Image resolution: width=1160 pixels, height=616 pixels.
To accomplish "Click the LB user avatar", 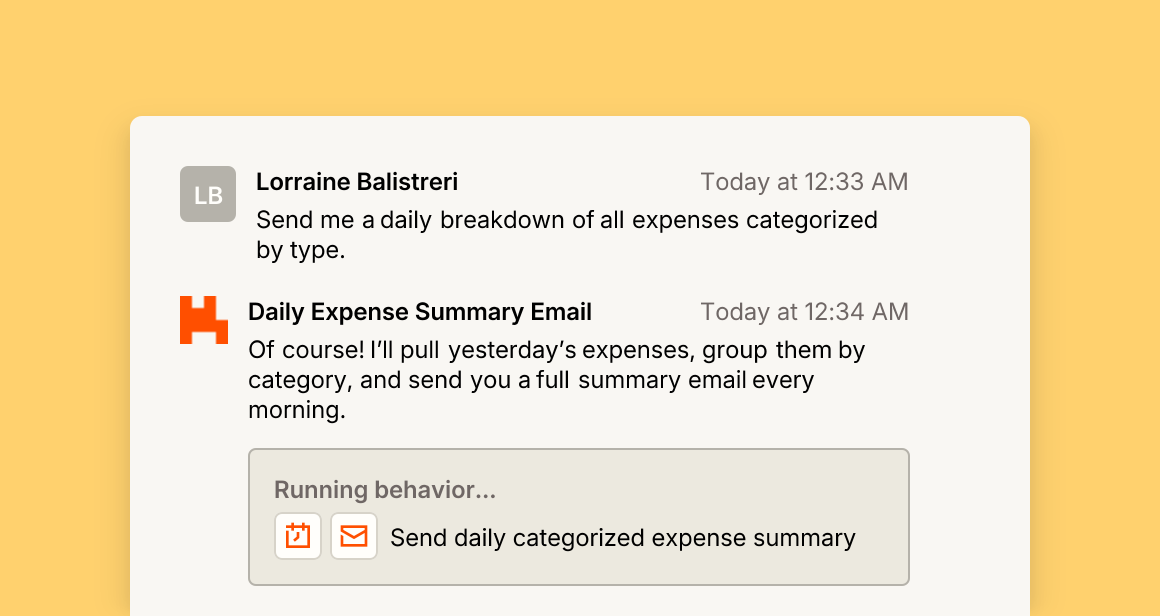I will [x=208, y=194].
